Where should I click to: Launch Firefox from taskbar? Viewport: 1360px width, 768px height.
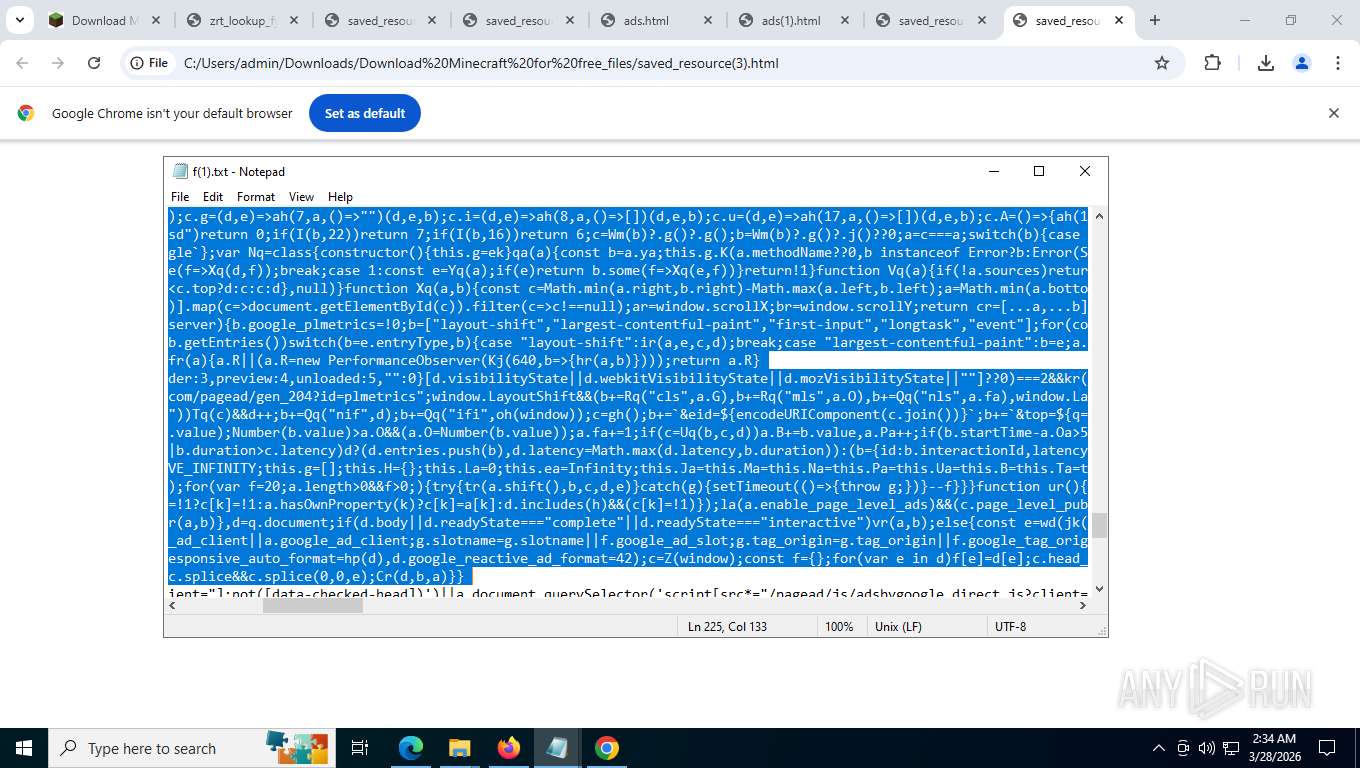click(x=509, y=748)
